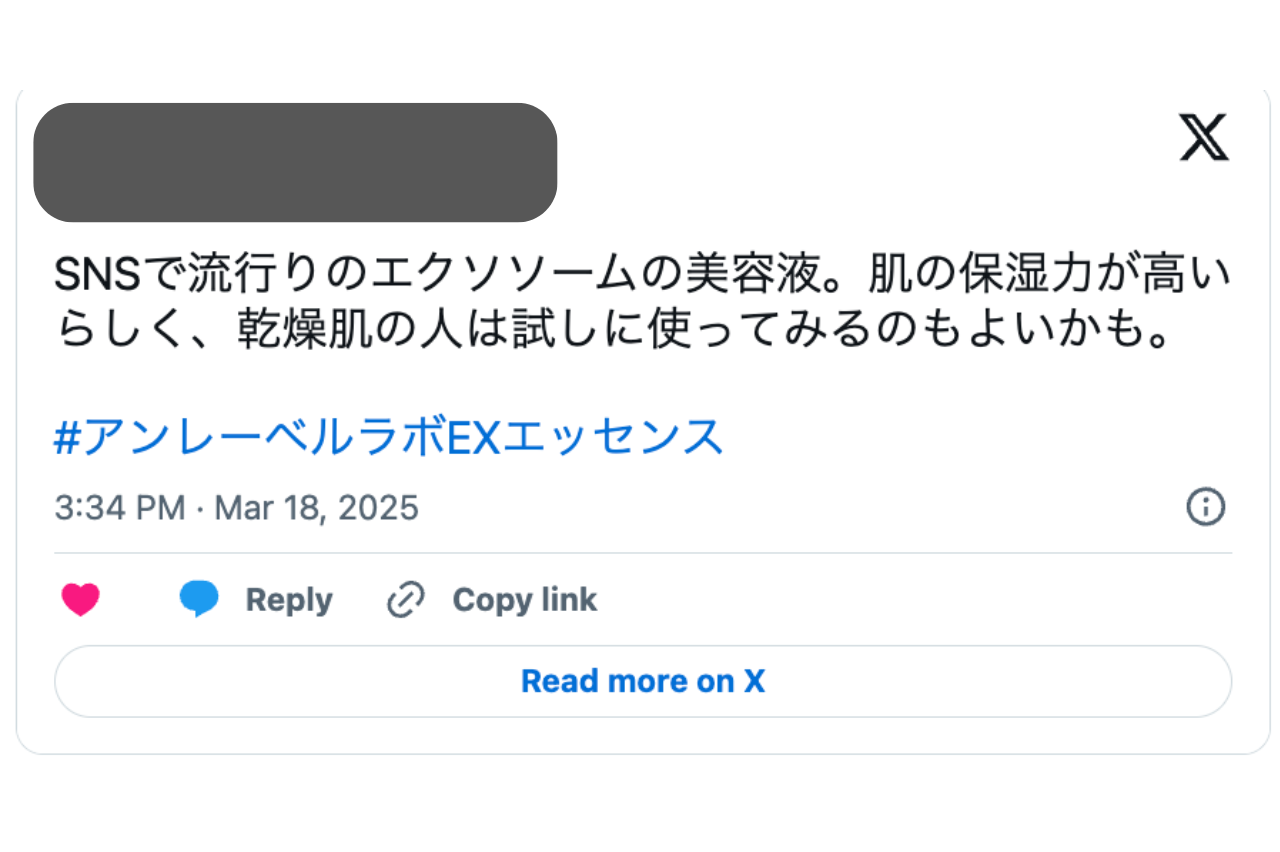Open the circled info icon near the timestamp
The height and width of the screenshot is (852, 1280).
click(1206, 507)
